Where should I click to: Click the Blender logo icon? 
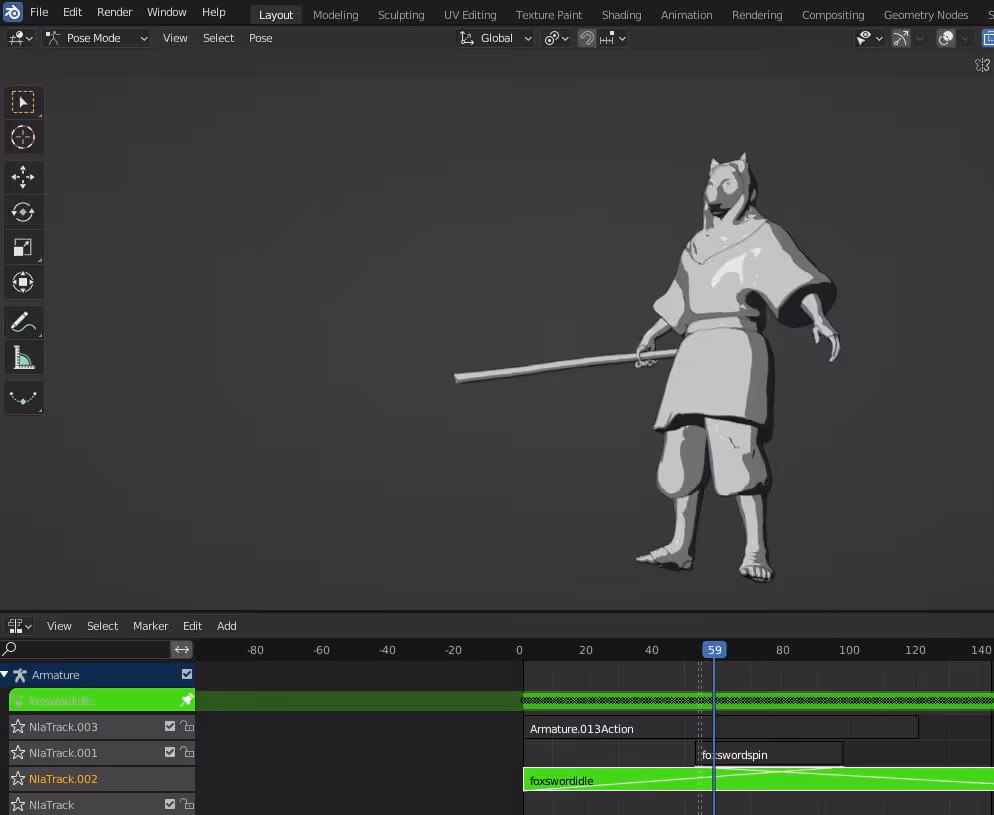click(13, 12)
